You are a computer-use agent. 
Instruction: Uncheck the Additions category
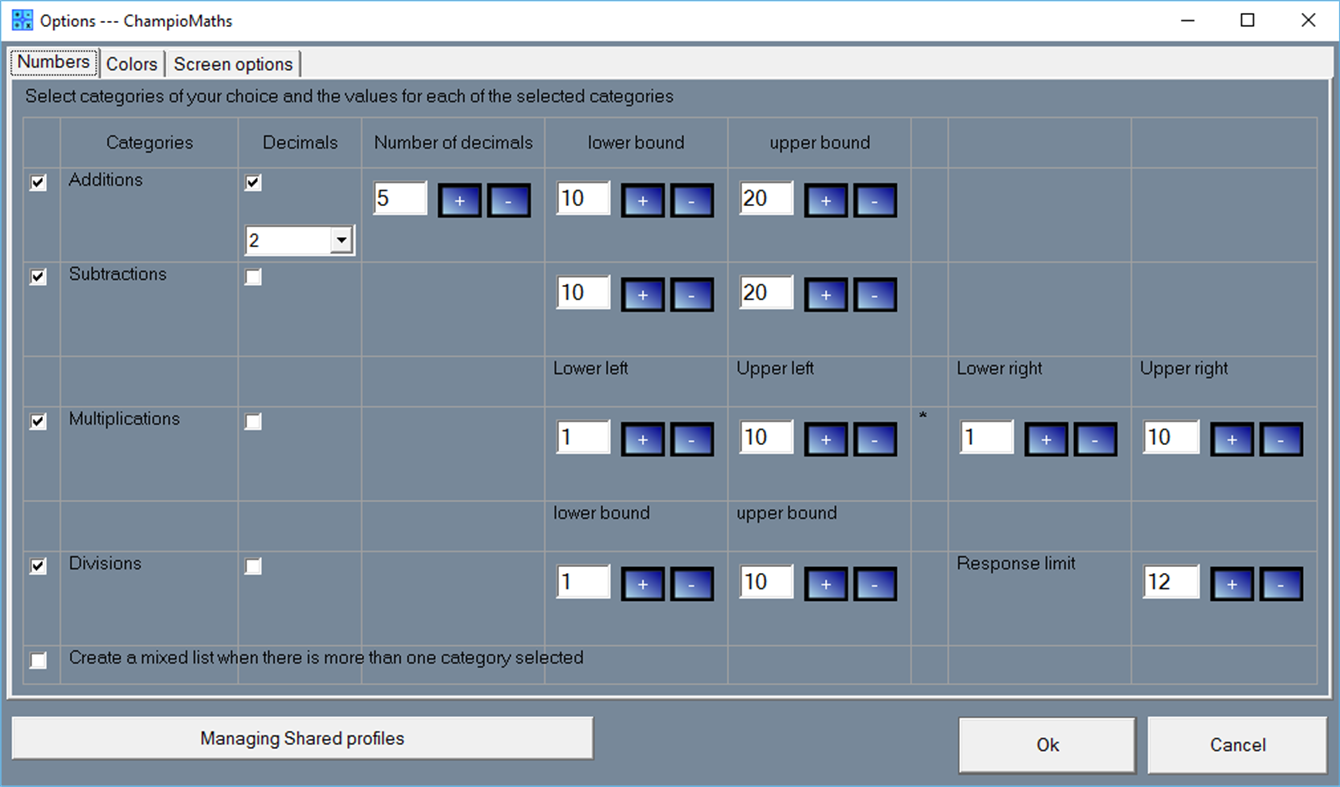coord(38,182)
